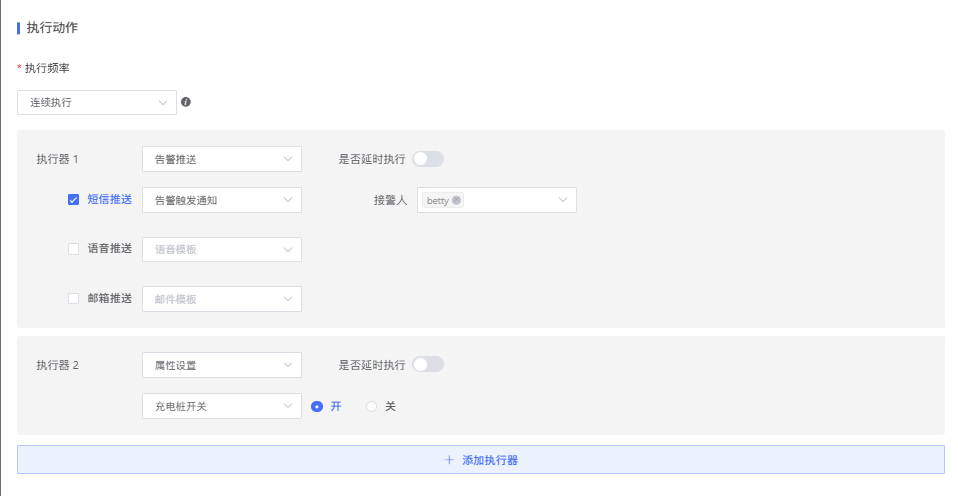
Task: Open the 告警触发通知 SMS template dropdown
Action: [221, 200]
